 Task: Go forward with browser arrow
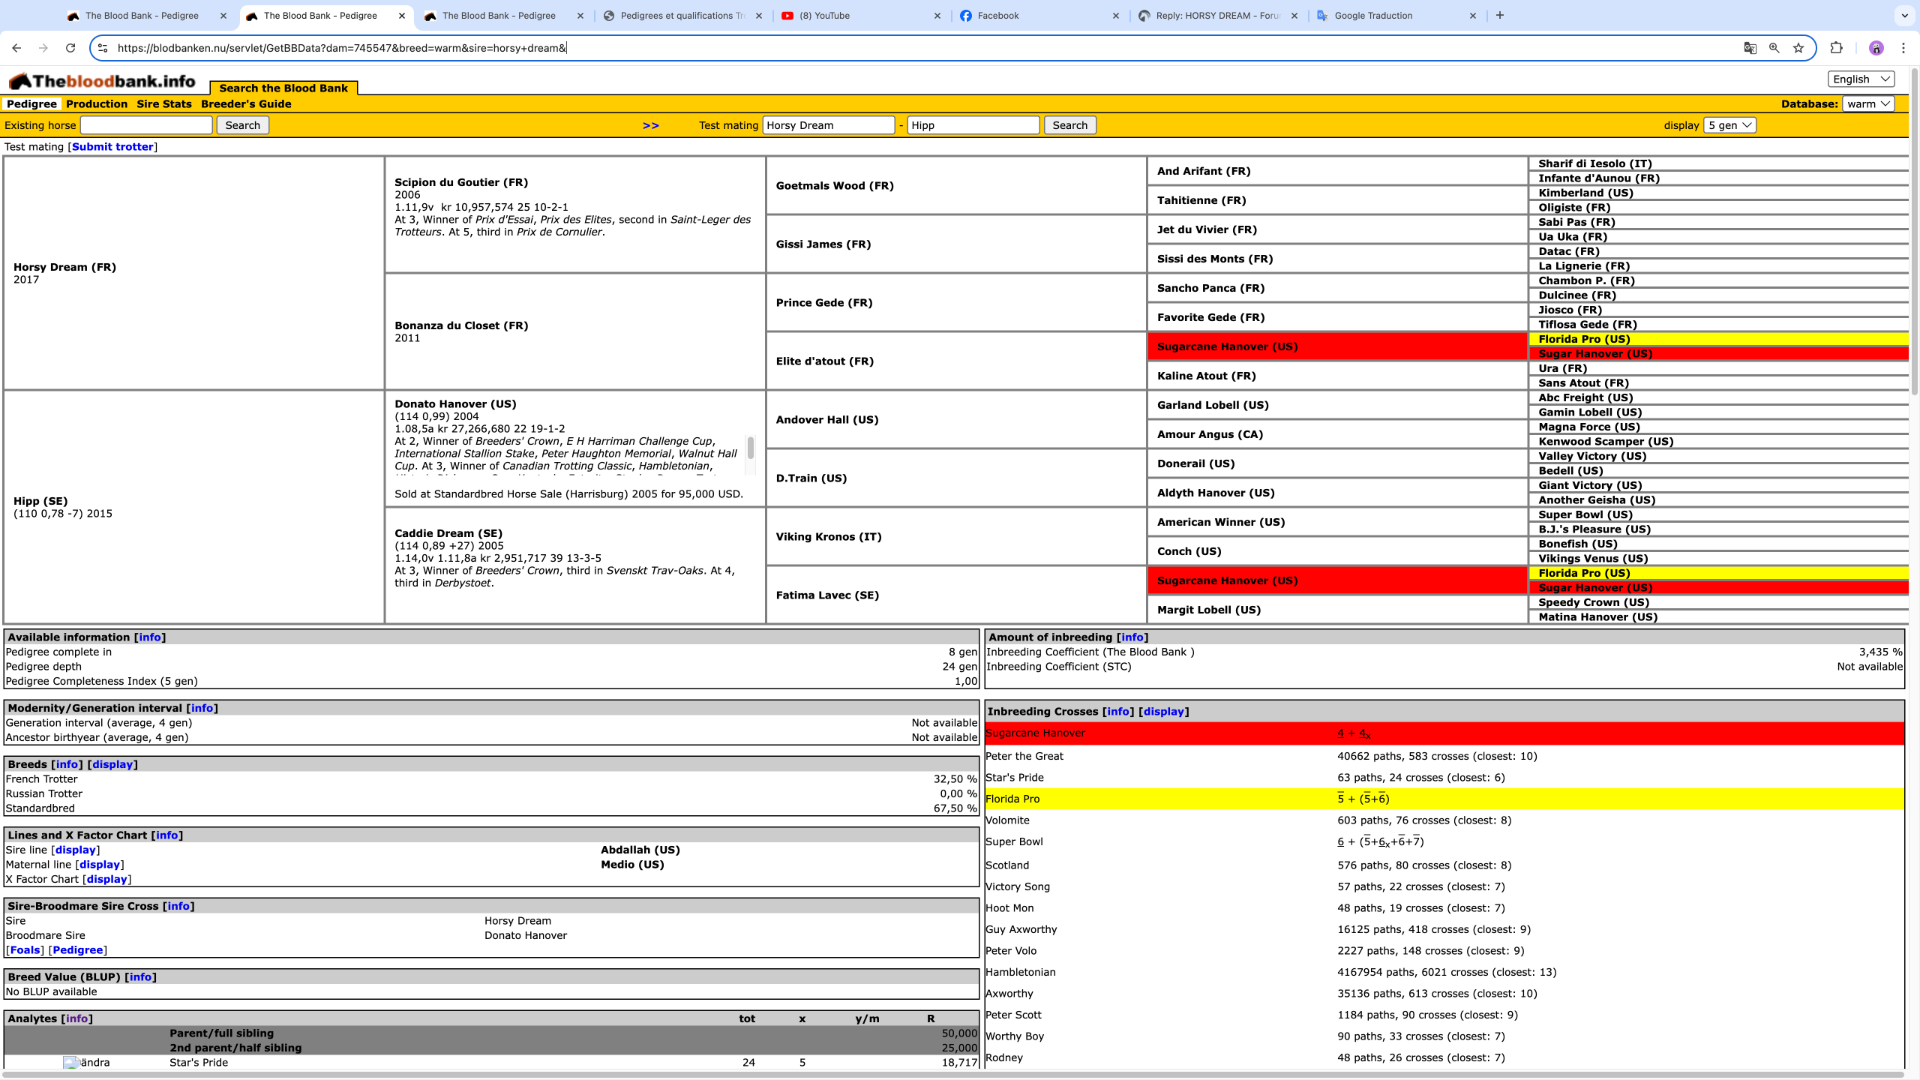pos(43,48)
